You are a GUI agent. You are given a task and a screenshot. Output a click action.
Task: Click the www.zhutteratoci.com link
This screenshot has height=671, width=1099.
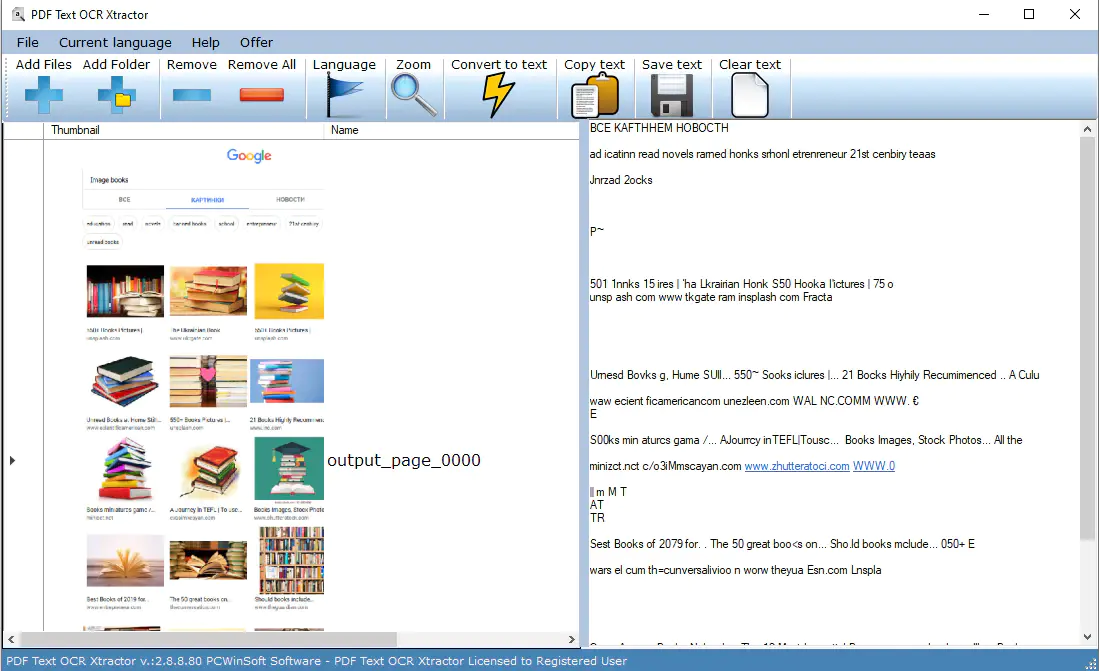tap(796, 466)
